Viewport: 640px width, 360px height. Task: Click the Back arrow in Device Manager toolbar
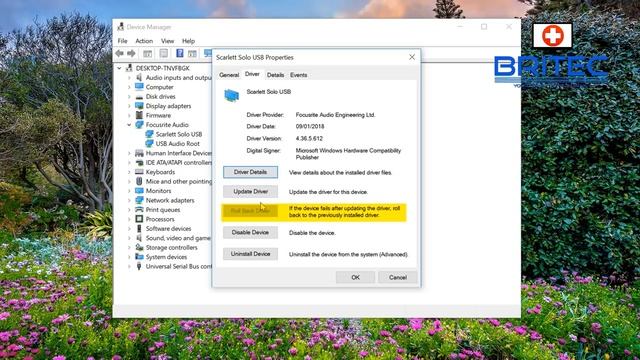[120, 53]
